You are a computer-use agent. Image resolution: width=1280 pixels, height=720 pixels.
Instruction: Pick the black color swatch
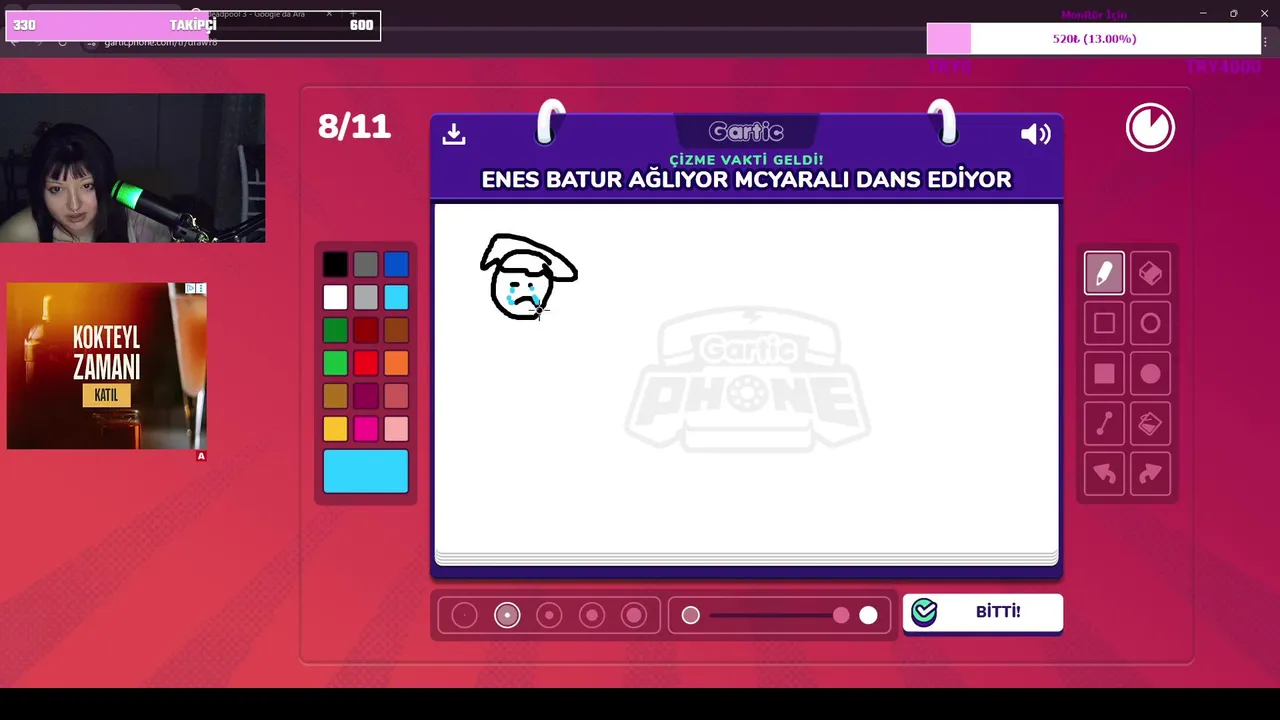click(335, 264)
